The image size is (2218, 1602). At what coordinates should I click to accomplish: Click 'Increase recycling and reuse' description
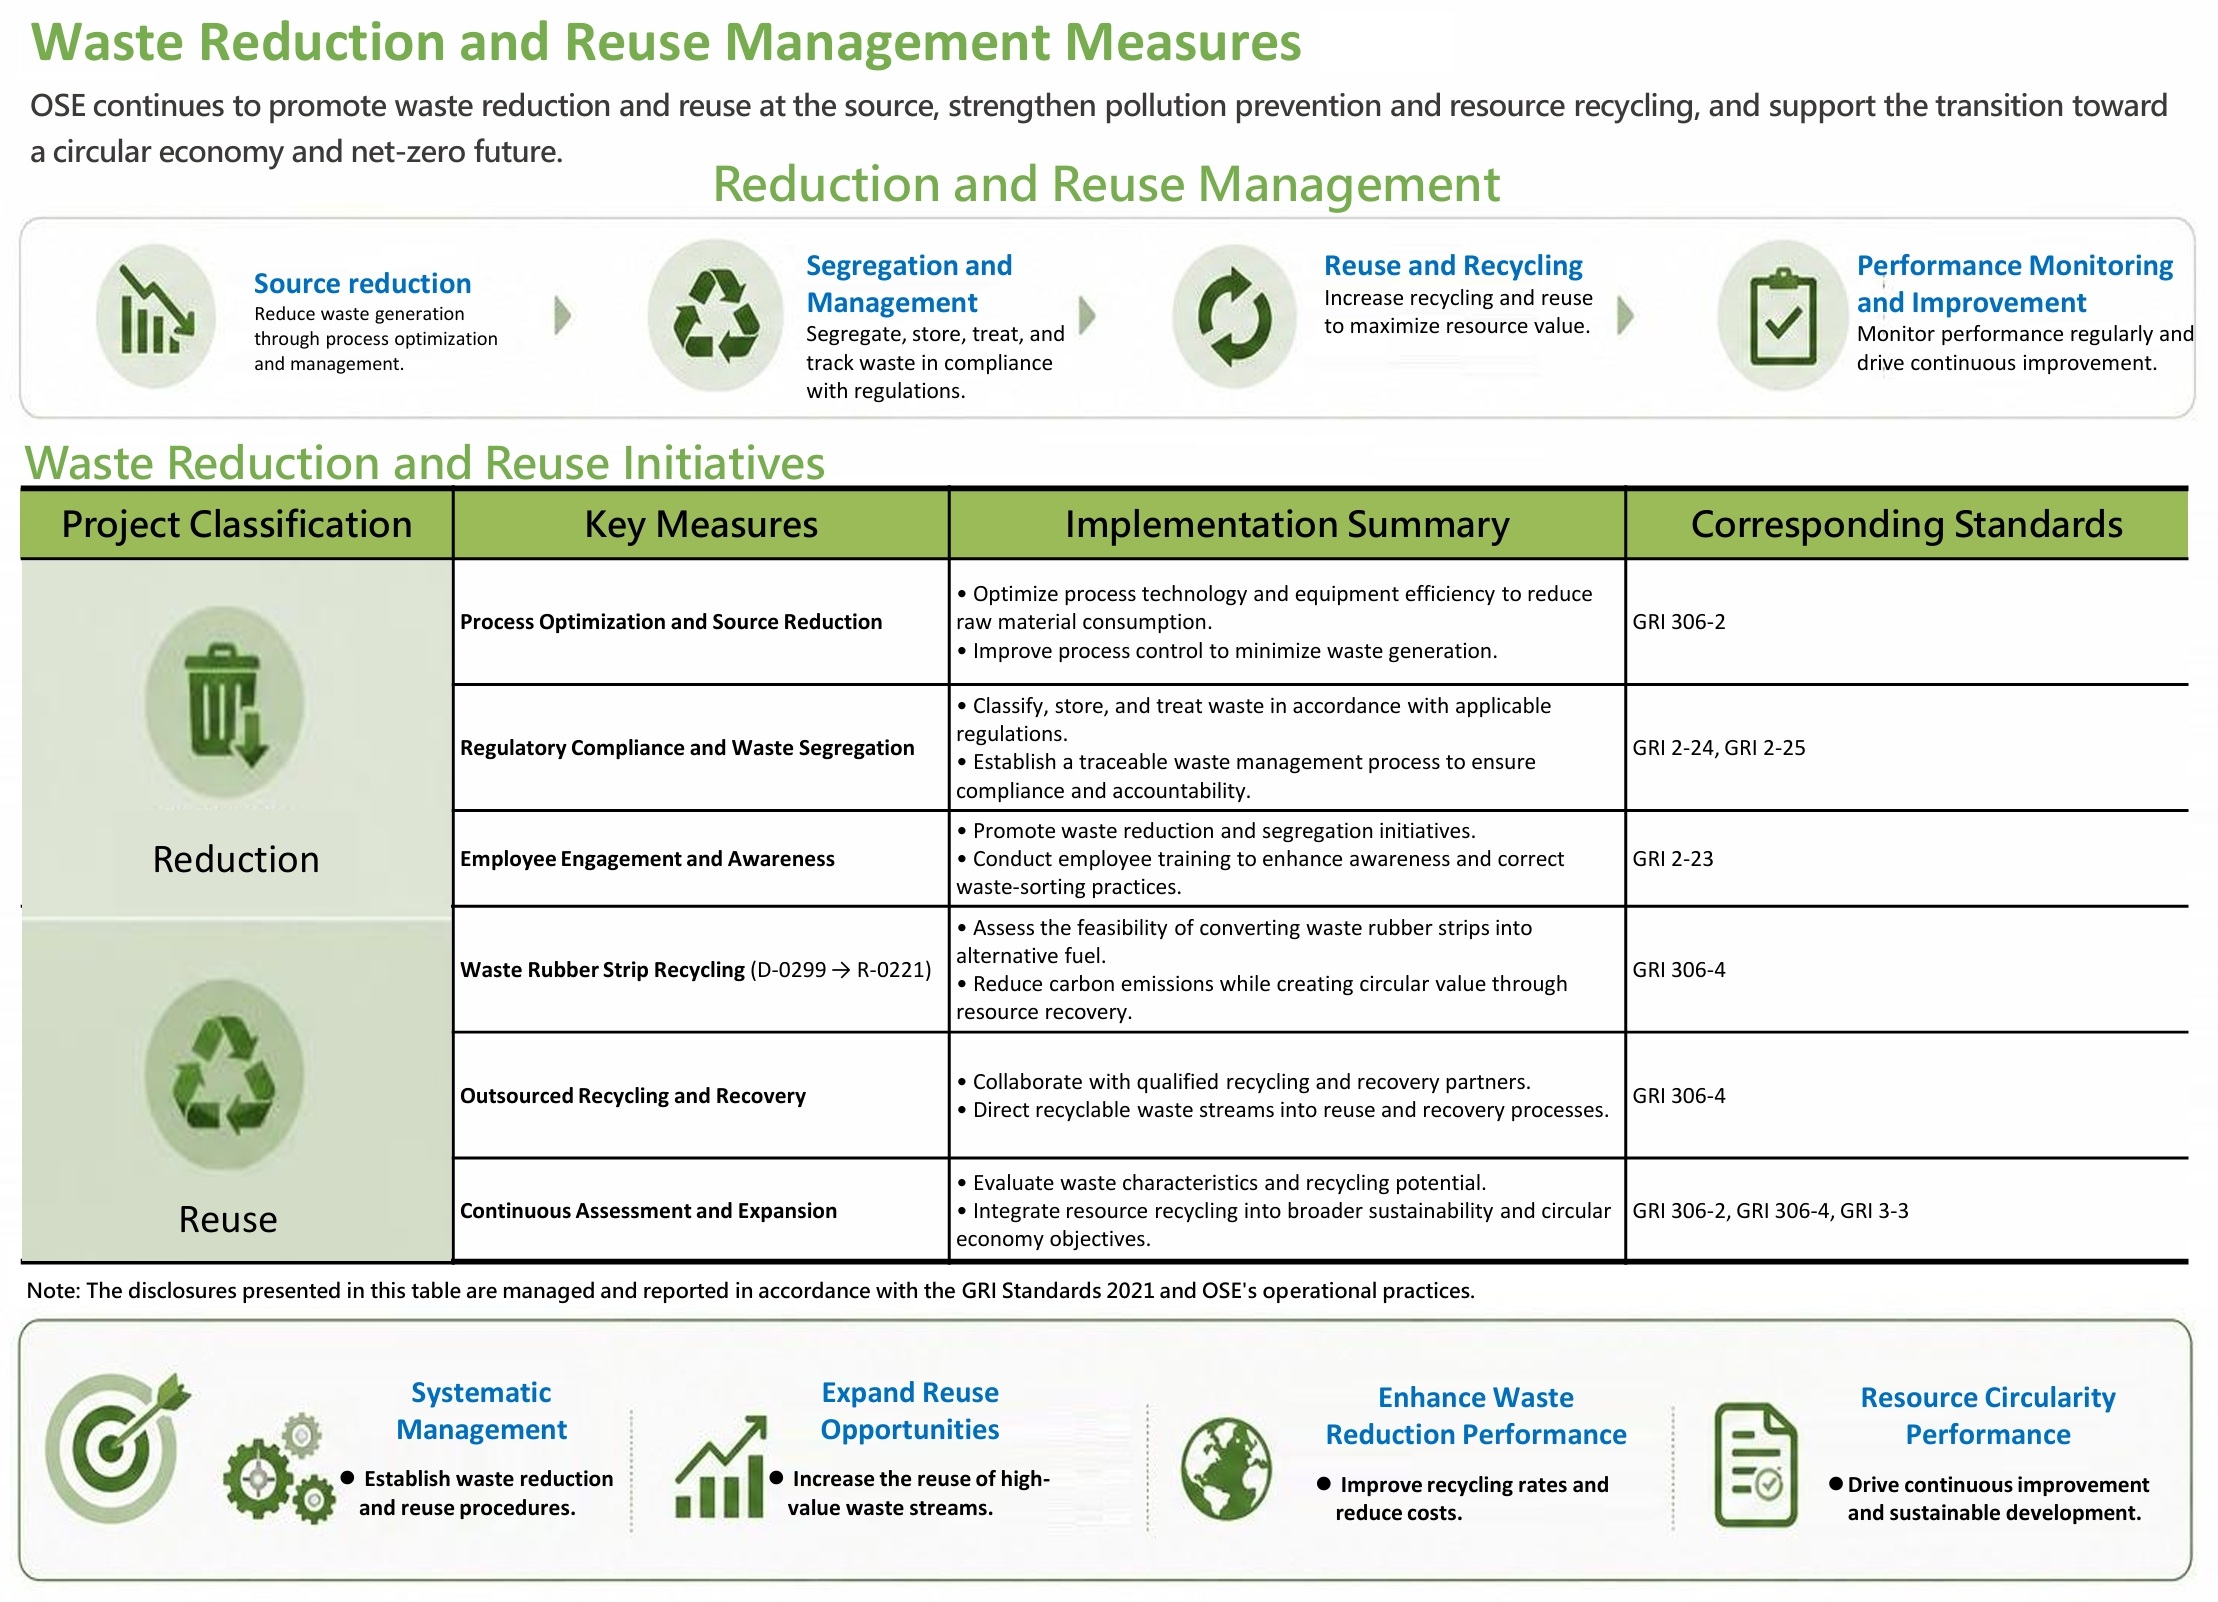tap(1458, 312)
